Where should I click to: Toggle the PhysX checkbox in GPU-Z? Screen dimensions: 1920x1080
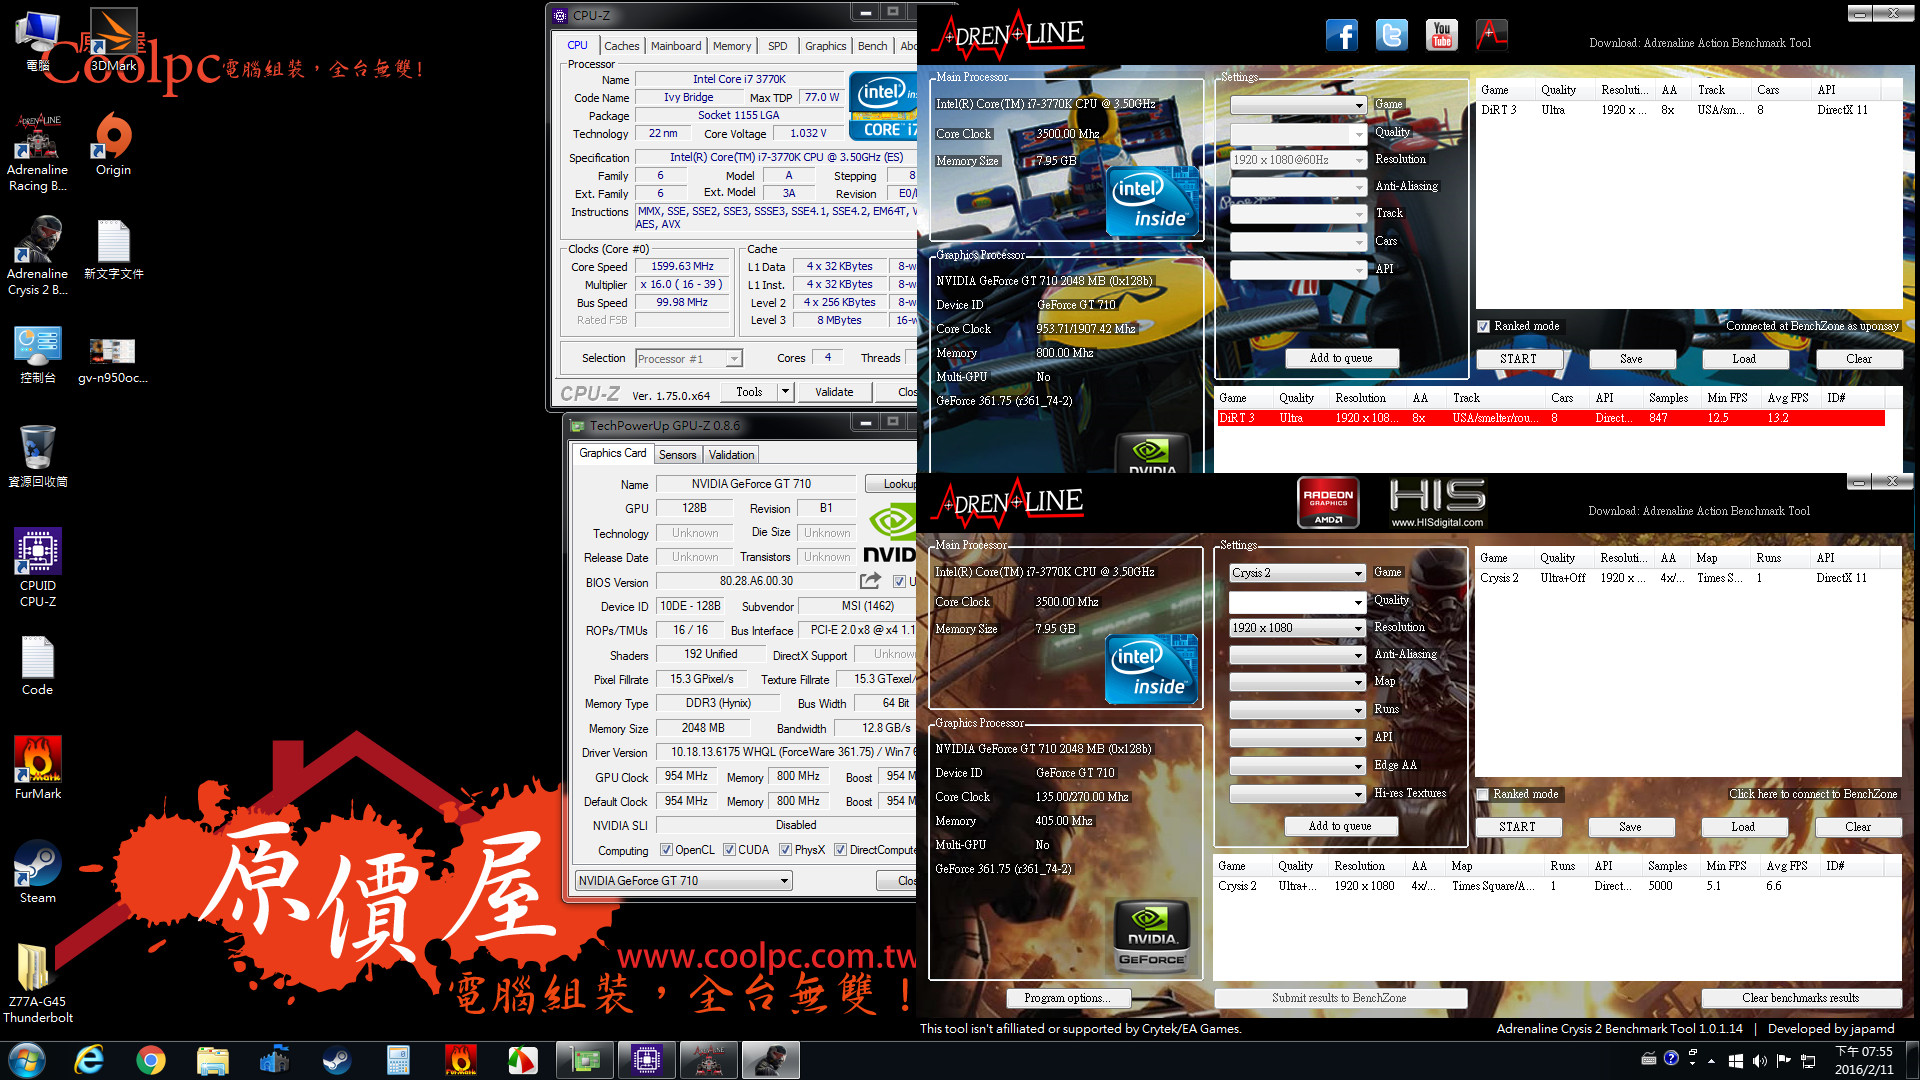point(785,850)
